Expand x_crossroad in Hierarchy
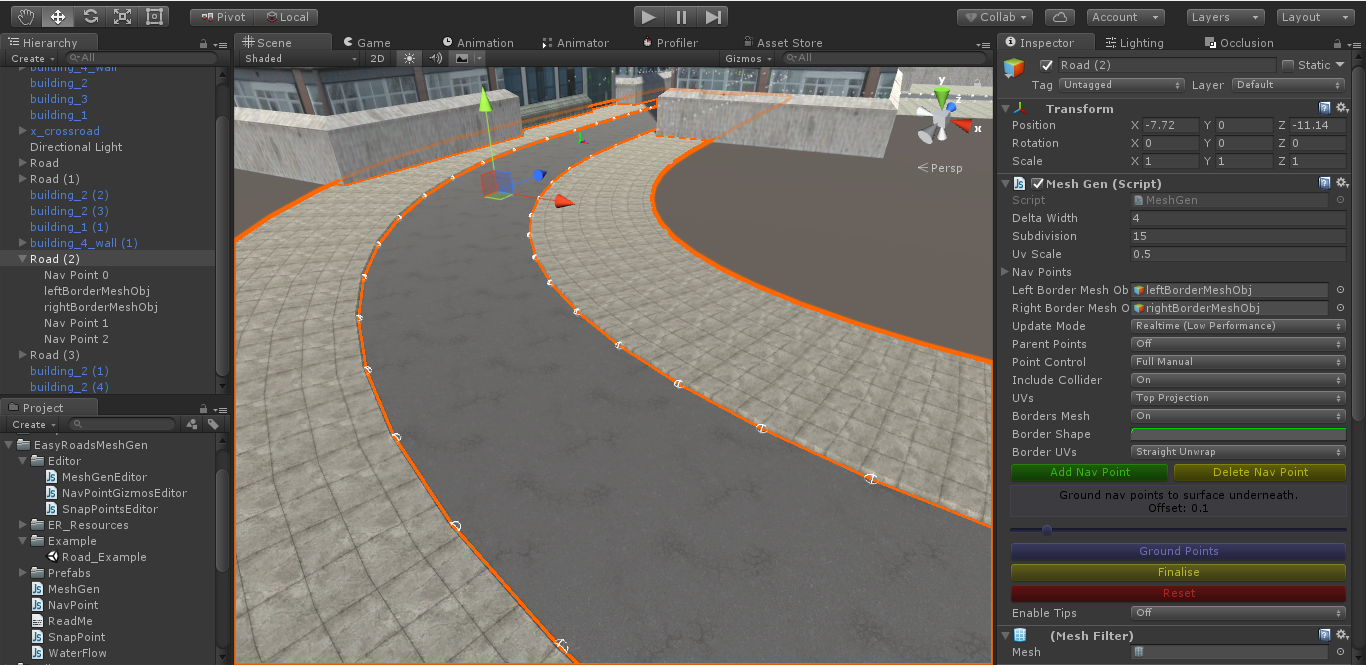The height and width of the screenshot is (665, 1366). tap(22, 131)
